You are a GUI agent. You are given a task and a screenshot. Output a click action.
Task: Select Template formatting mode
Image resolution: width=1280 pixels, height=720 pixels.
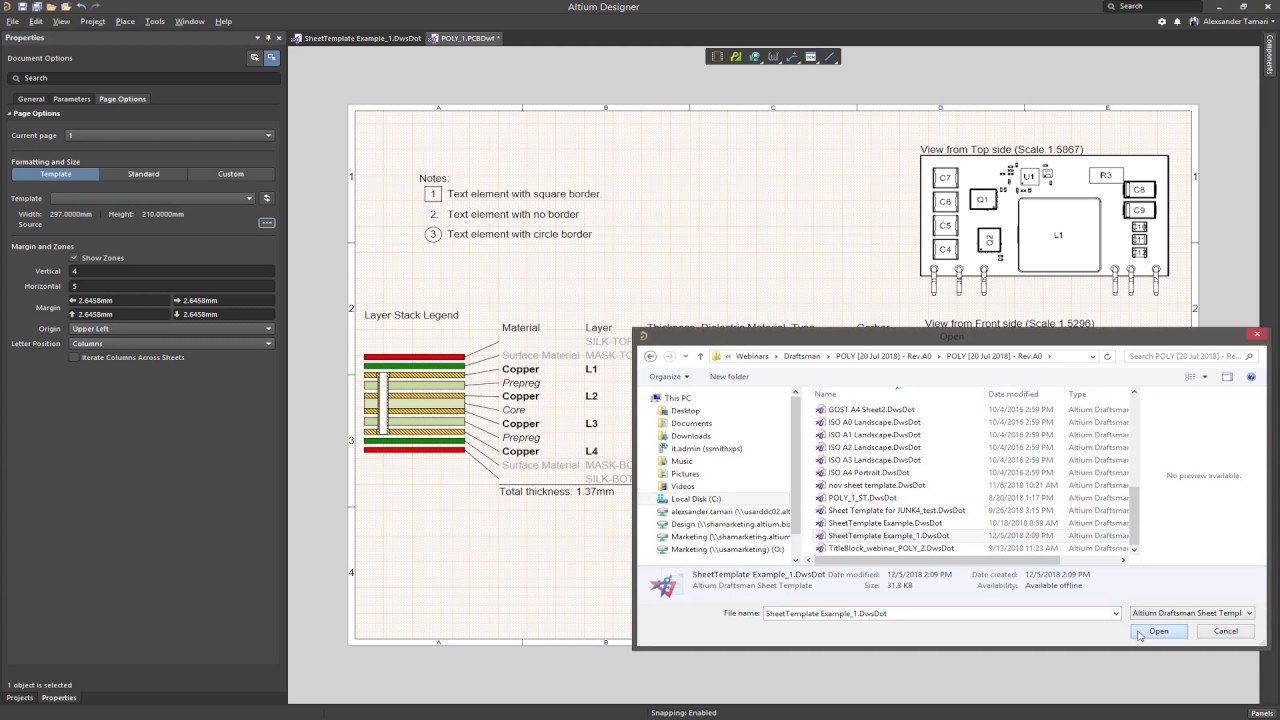(55, 174)
